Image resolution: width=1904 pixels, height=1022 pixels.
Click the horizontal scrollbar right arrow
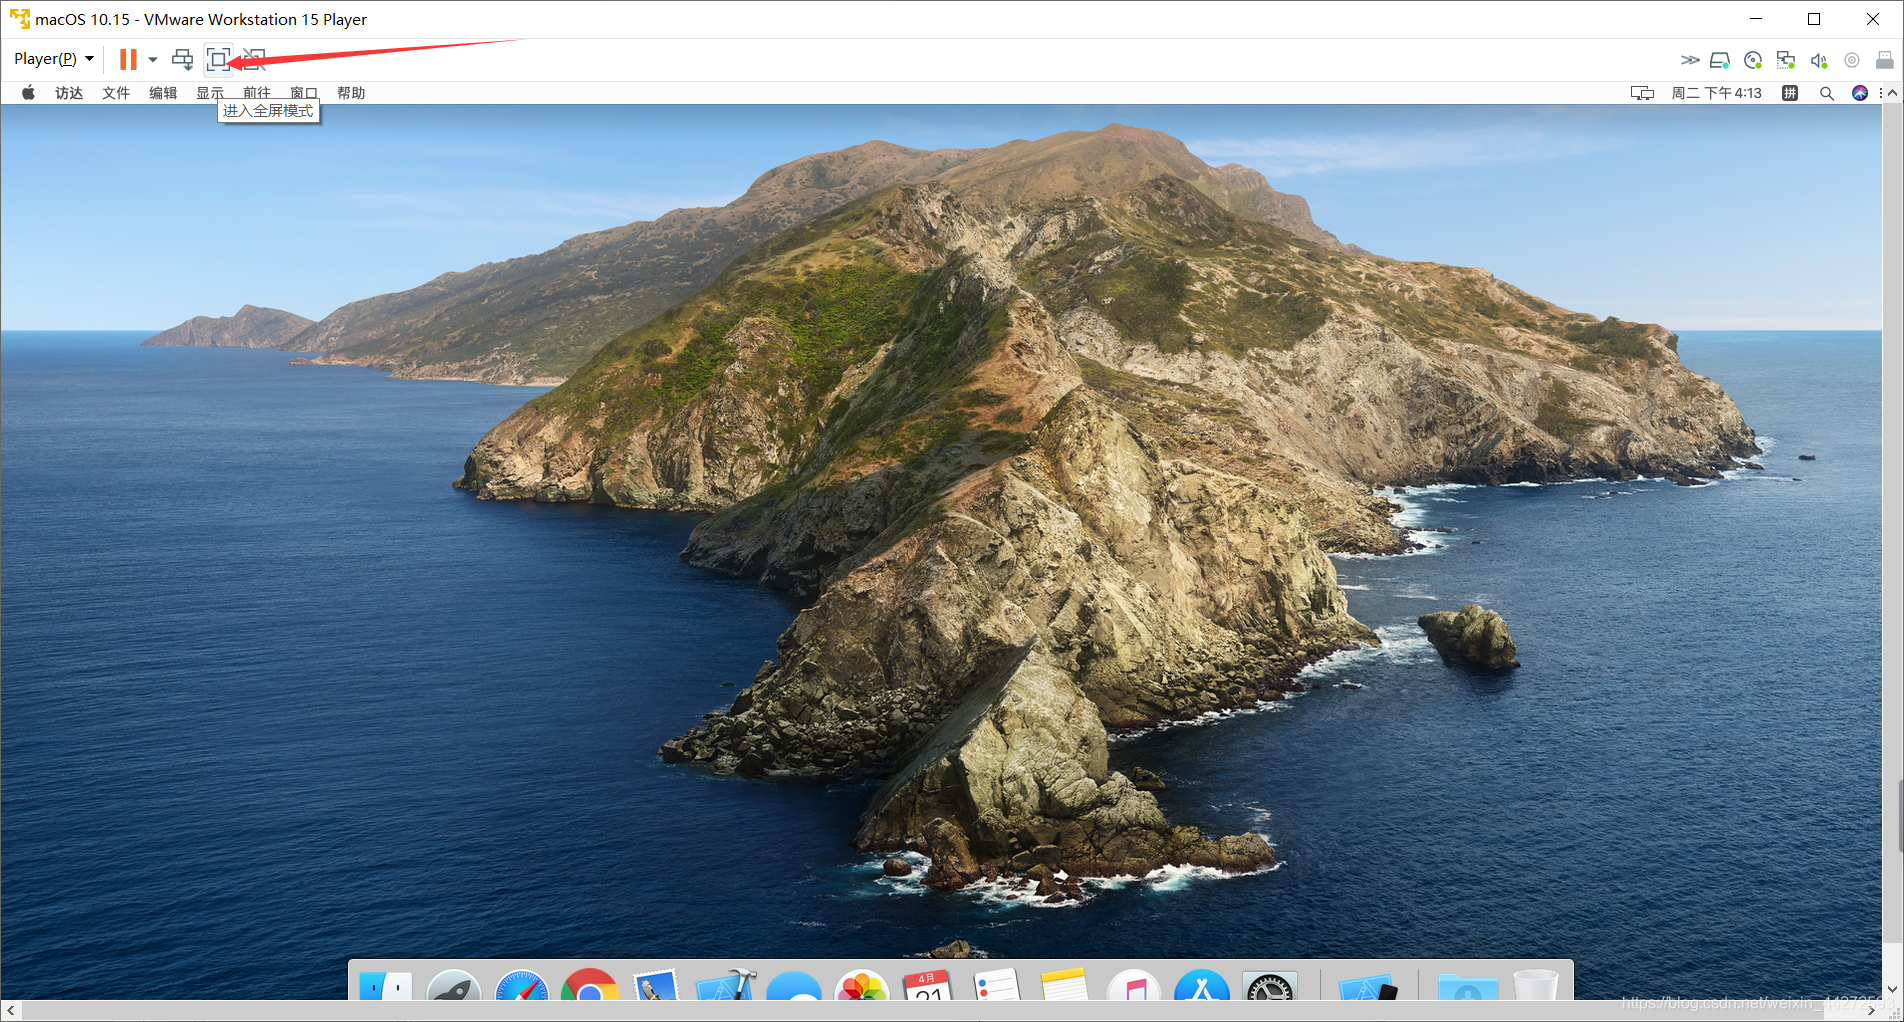click(x=1871, y=1011)
